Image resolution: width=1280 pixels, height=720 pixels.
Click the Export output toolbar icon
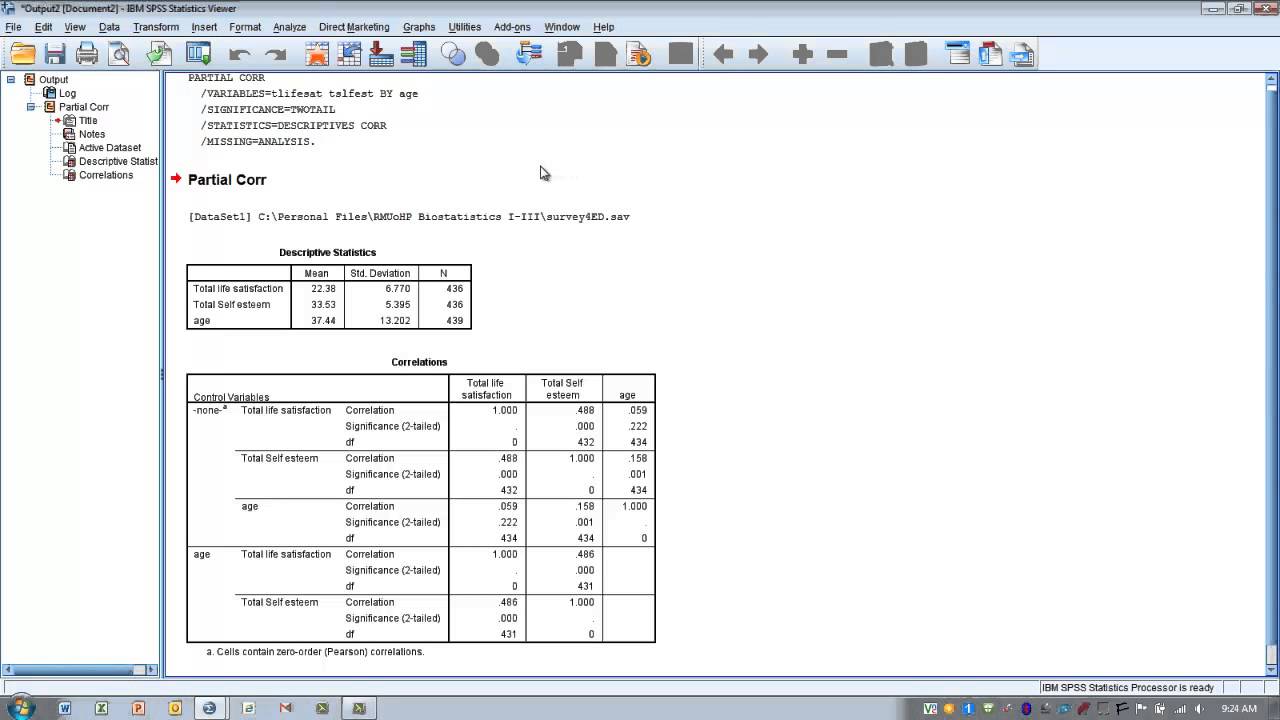click(x=159, y=54)
